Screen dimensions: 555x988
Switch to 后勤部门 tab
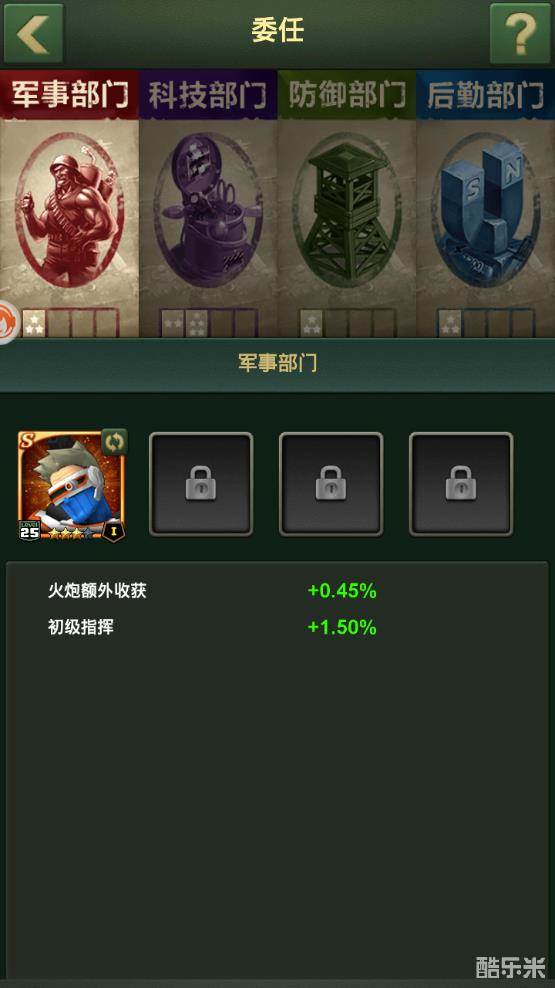coord(486,95)
